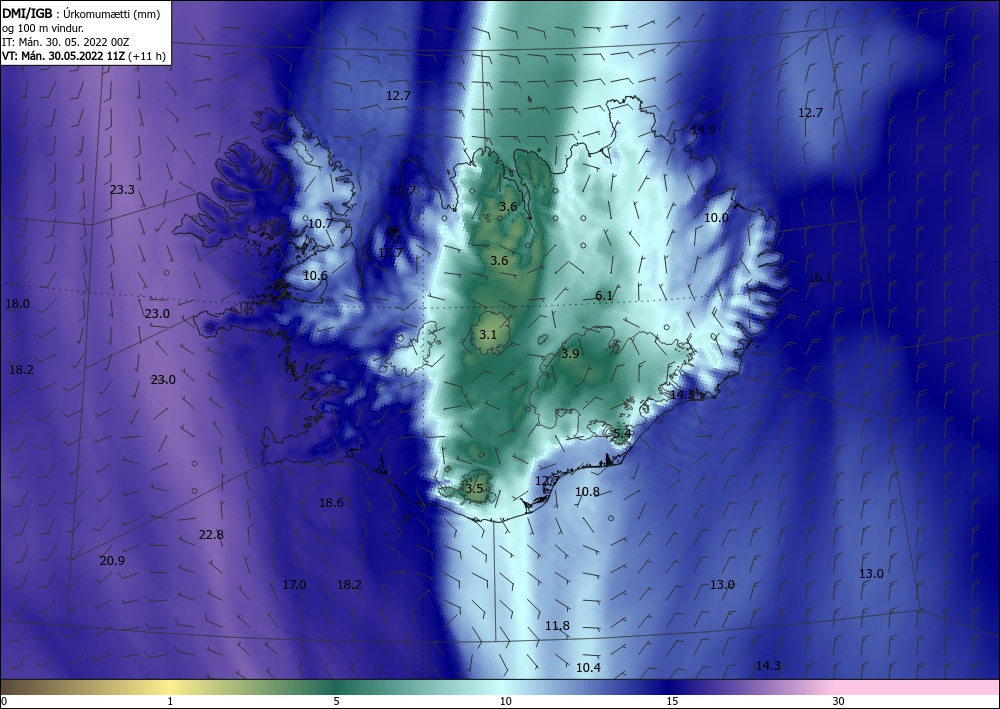Viewport: 1000px width, 709px height.
Task: Click the 23.3 value on the map
Action: tap(122, 189)
